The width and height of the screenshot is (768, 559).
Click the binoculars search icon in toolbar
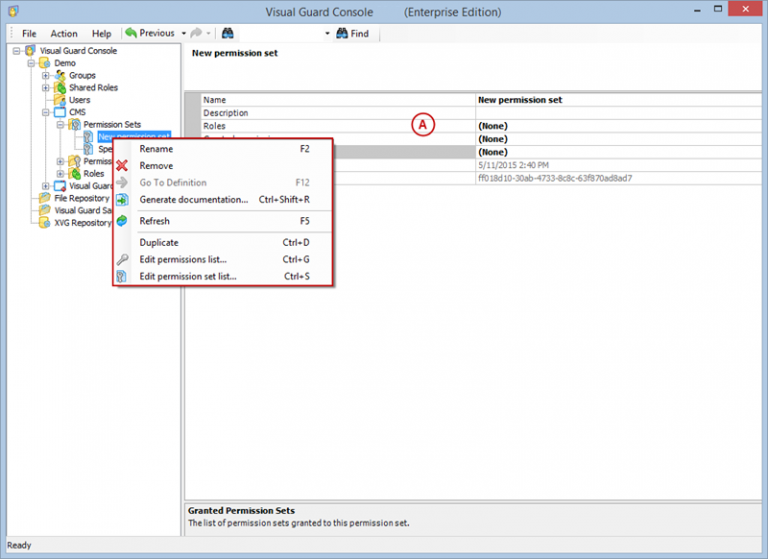point(228,33)
